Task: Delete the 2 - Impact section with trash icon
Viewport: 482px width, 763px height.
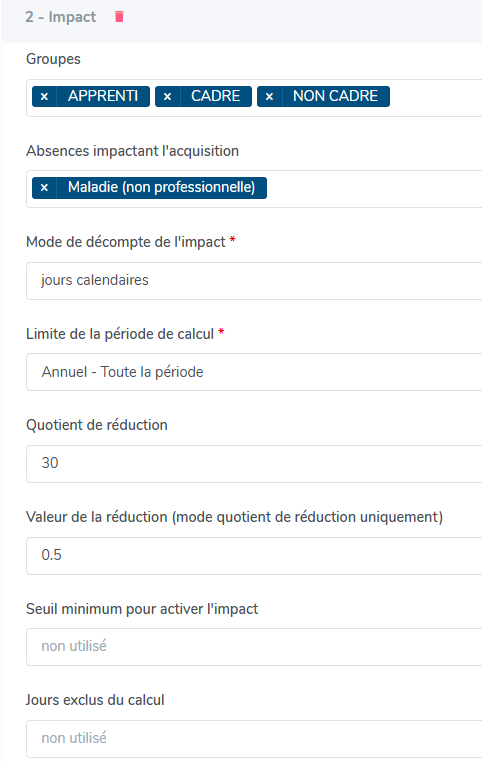Action: pyautogui.click(x=119, y=17)
